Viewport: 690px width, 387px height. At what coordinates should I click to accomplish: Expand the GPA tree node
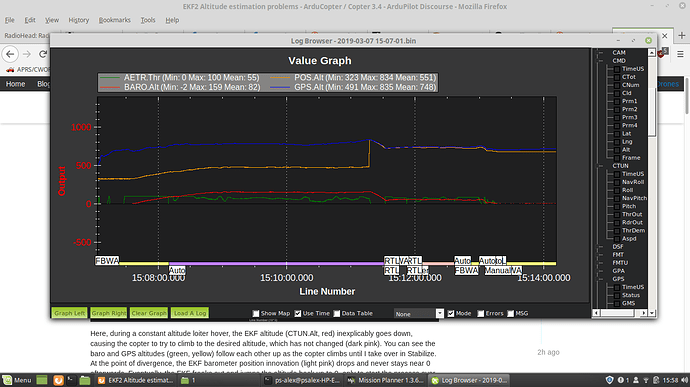[601, 271]
